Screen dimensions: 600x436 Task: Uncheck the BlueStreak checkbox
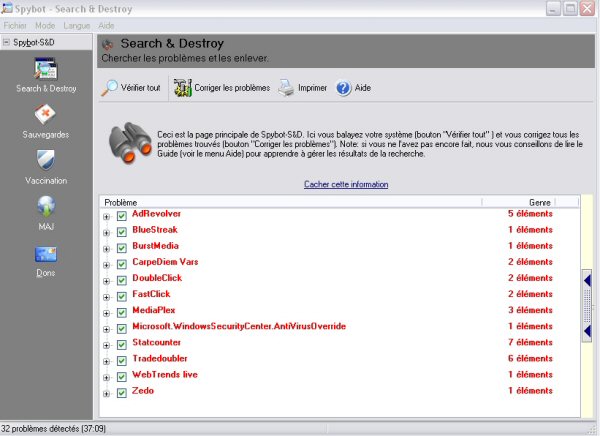pyautogui.click(x=122, y=232)
